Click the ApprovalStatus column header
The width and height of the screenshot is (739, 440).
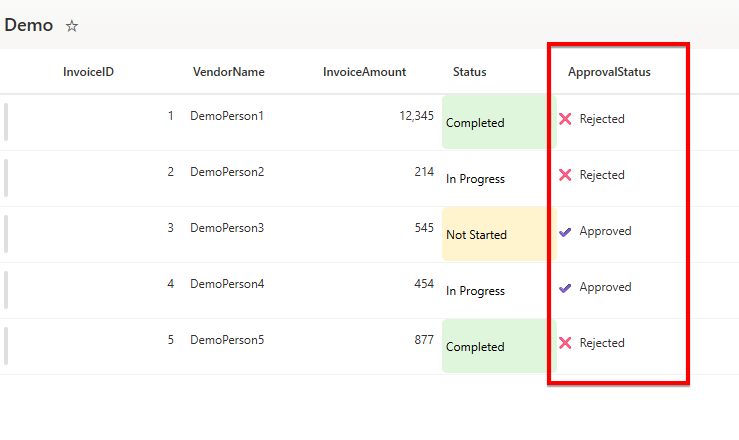pyautogui.click(x=609, y=72)
